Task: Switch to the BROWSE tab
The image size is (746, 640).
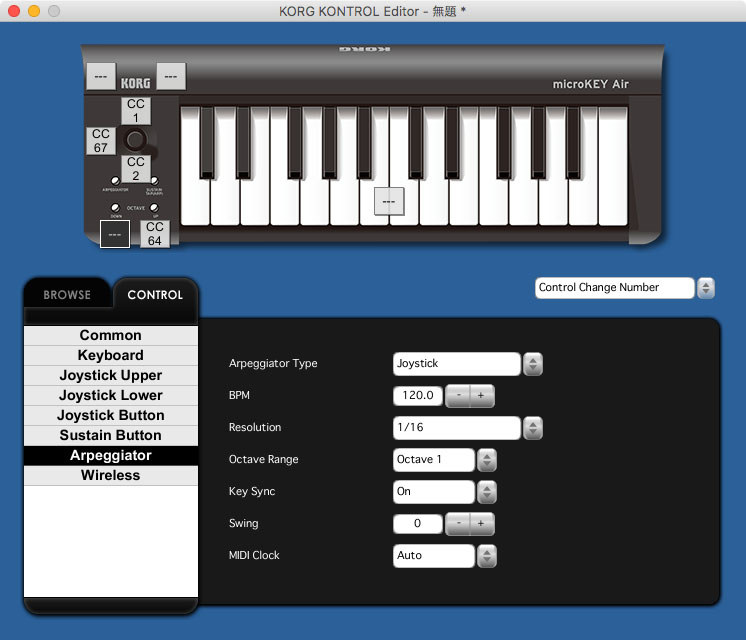Action: tap(67, 295)
